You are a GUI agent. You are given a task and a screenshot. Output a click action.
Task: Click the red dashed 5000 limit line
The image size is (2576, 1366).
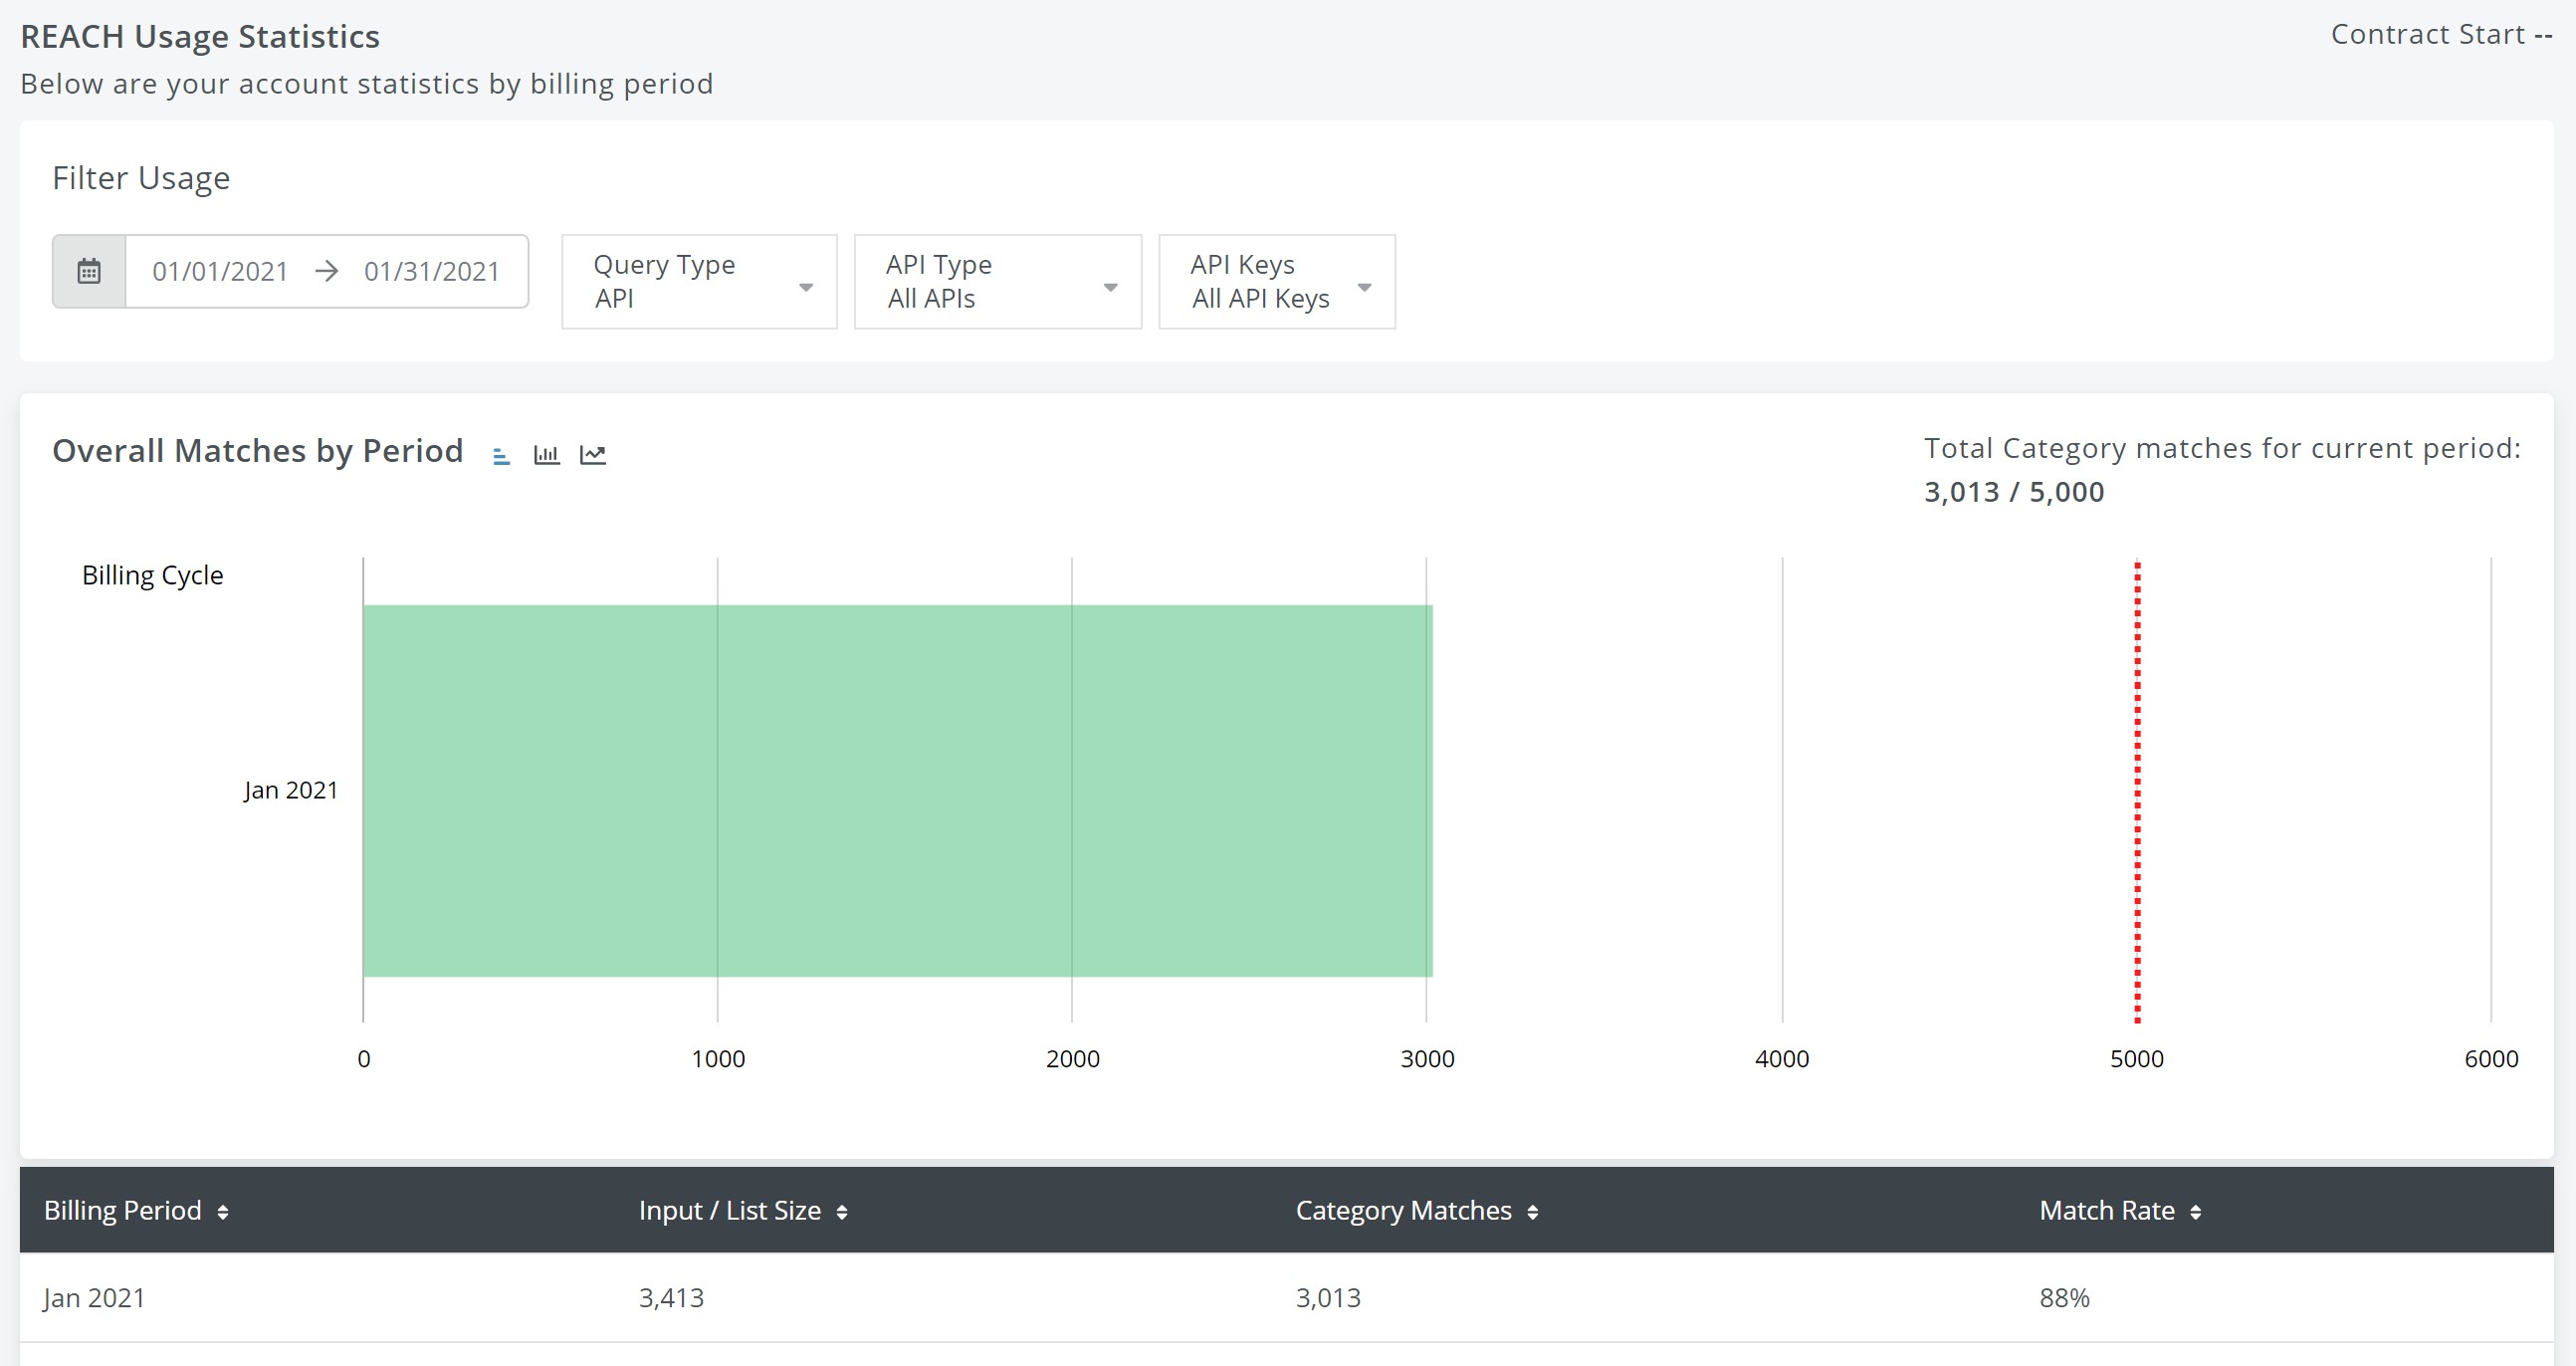(x=2137, y=790)
